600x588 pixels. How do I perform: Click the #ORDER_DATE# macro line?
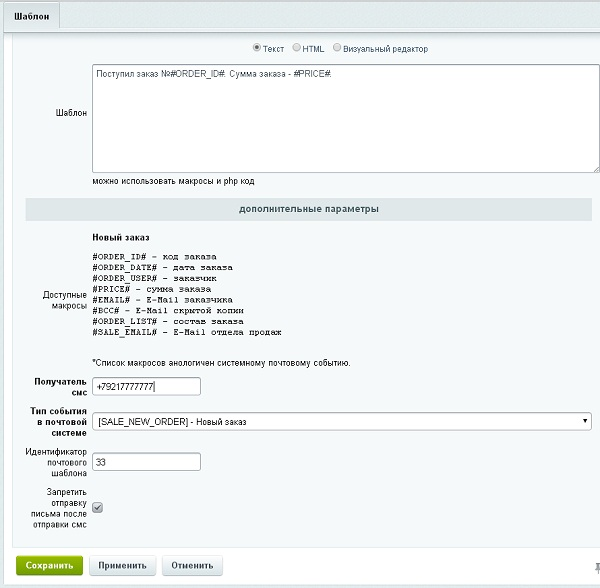pos(162,267)
